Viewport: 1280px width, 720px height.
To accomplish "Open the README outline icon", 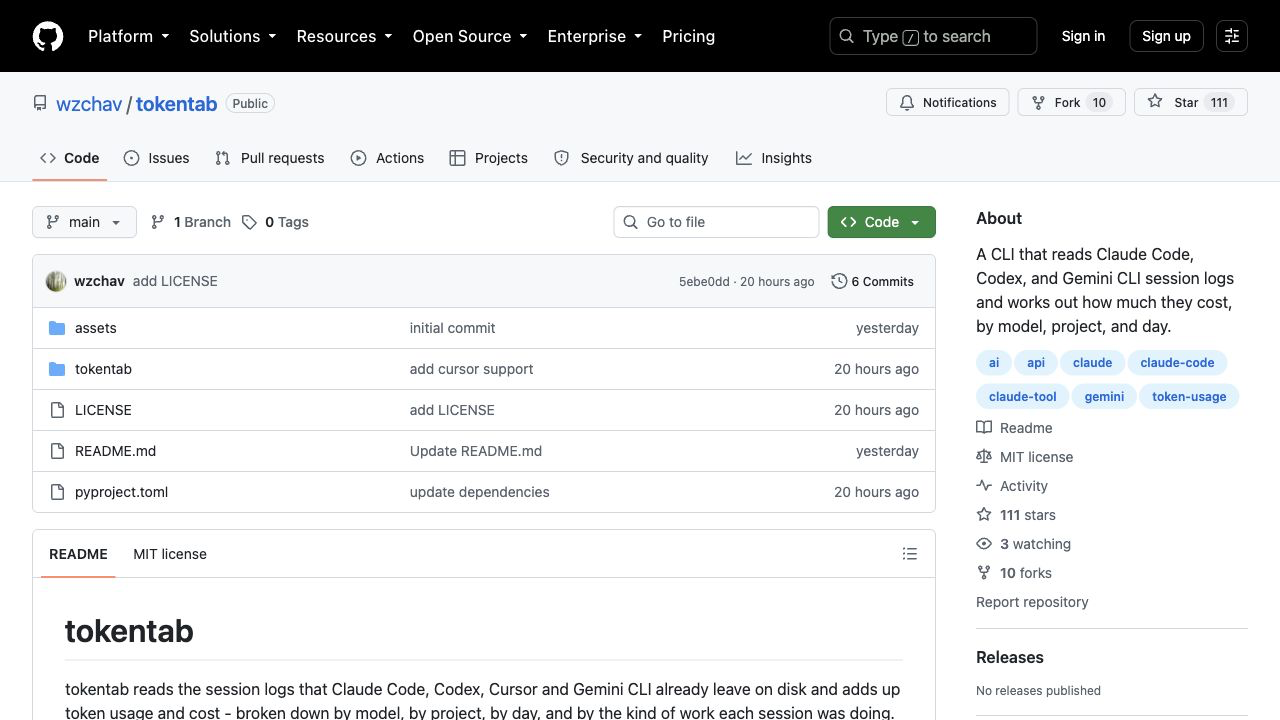I will click(x=910, y=554).
